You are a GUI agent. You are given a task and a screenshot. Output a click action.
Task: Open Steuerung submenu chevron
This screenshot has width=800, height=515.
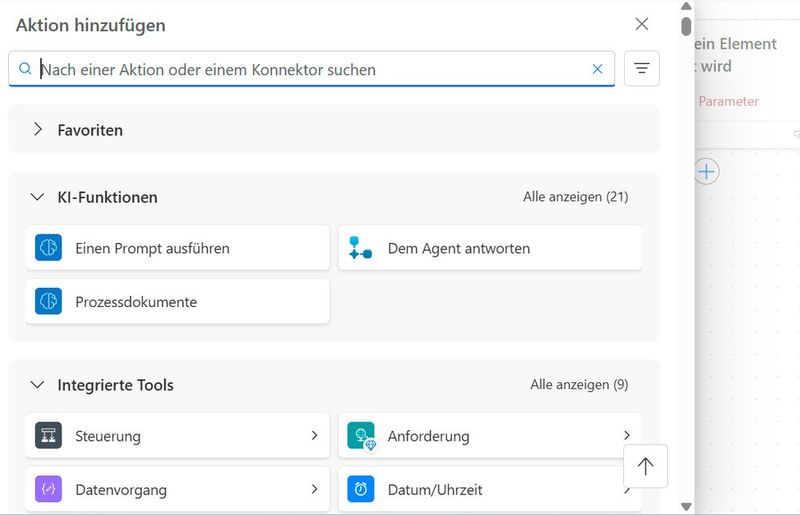click(315, 435)
